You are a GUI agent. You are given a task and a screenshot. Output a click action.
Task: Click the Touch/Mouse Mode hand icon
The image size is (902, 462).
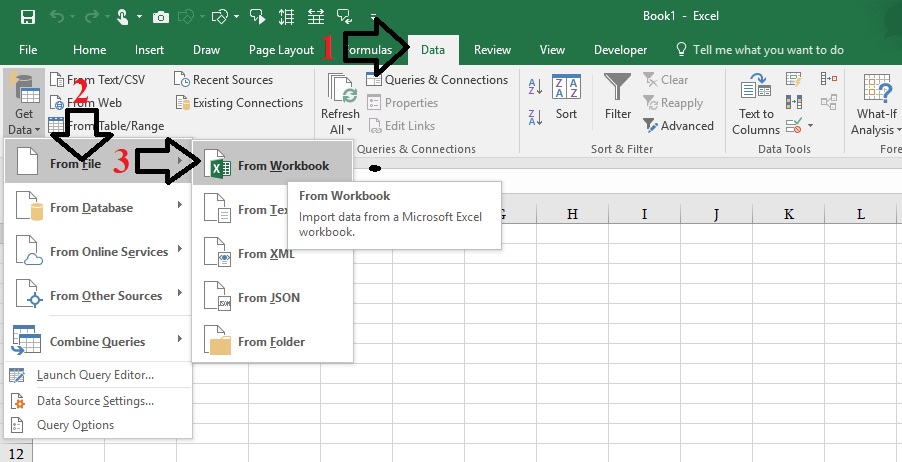click(123, 17)
